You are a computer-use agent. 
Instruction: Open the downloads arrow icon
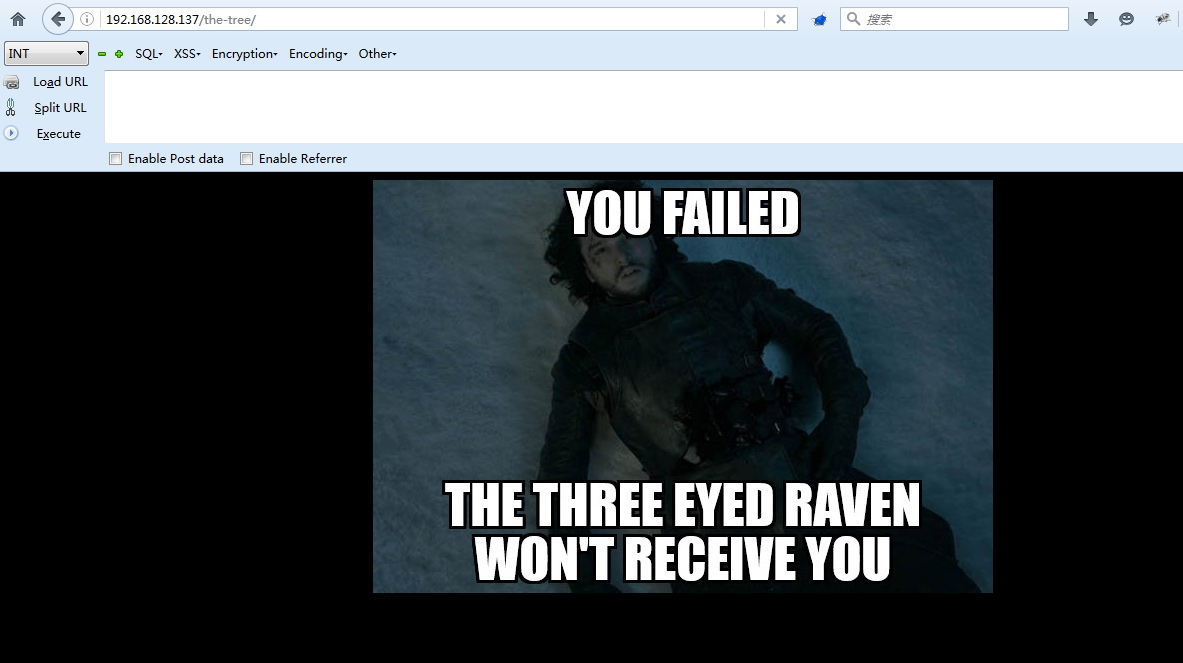pos(1091,20)
